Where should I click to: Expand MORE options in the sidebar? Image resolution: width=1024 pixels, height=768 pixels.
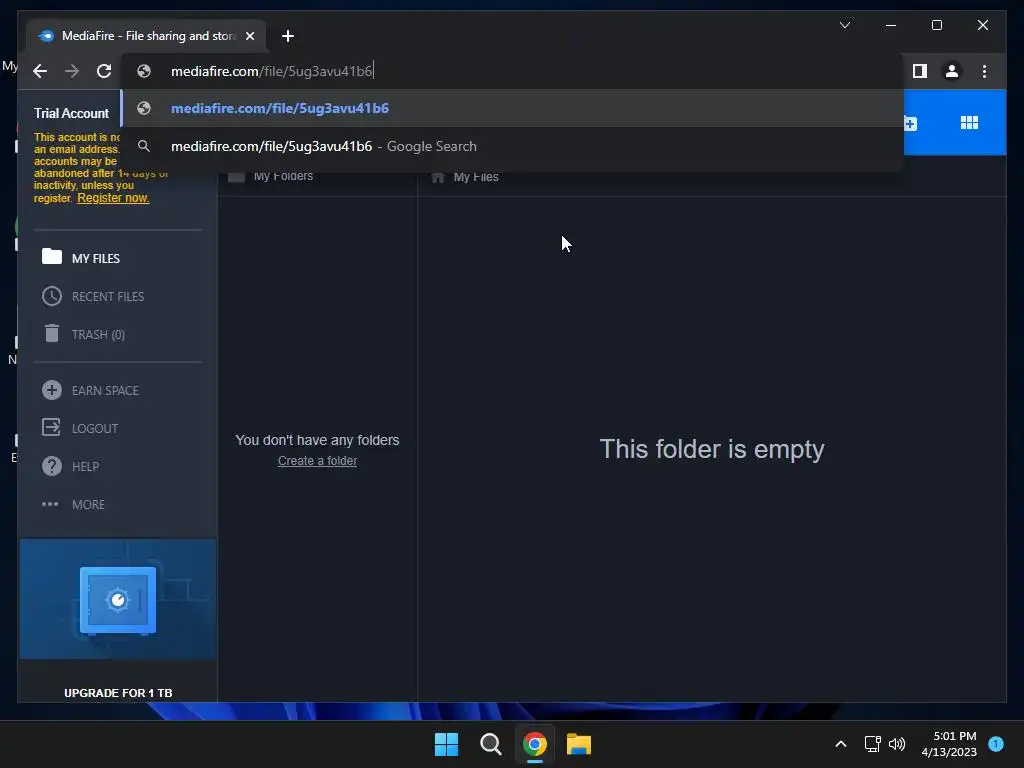[88, 504]
